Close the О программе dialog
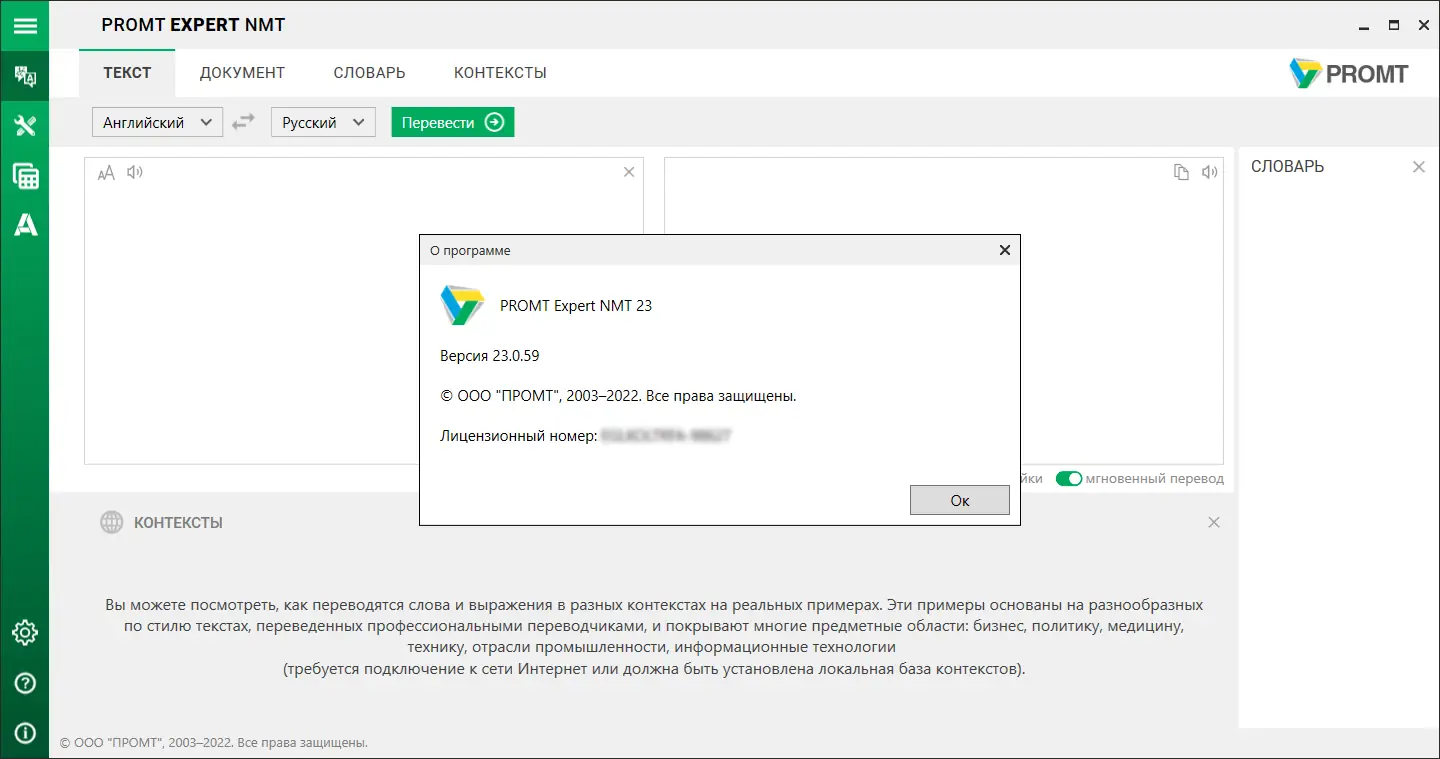 1005,250
